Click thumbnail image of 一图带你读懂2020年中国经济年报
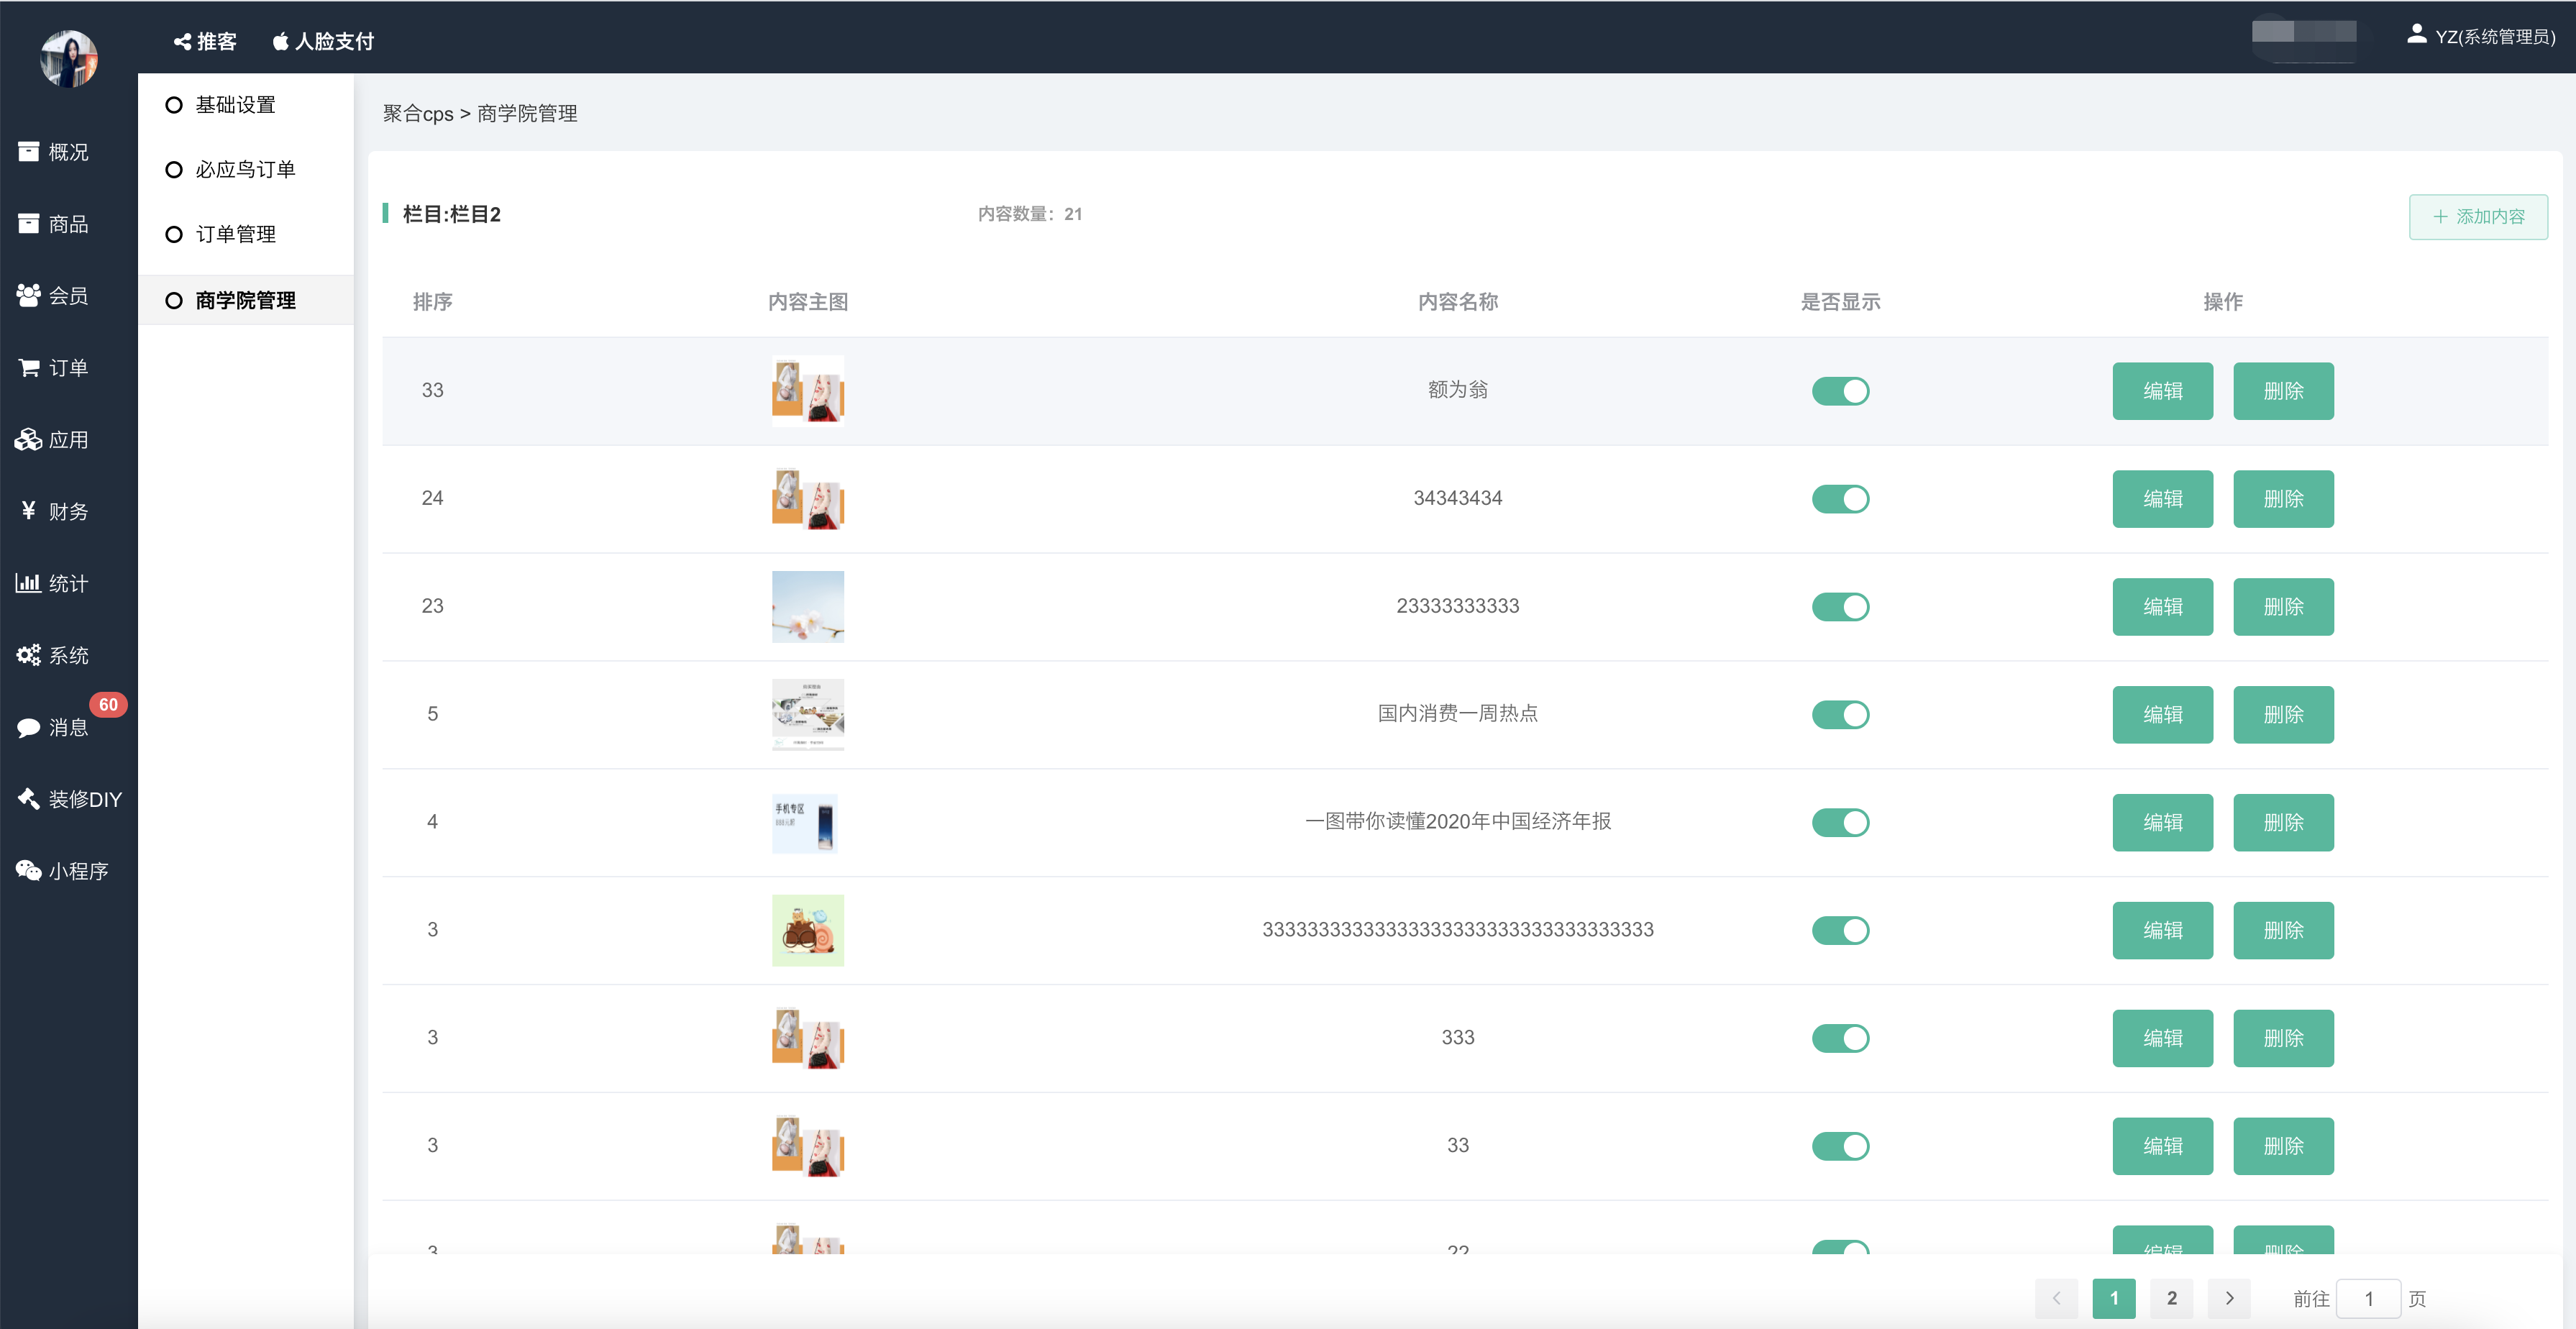Image resolution: width=2576 pixels, height=1329 pixels. pos(807,823)
